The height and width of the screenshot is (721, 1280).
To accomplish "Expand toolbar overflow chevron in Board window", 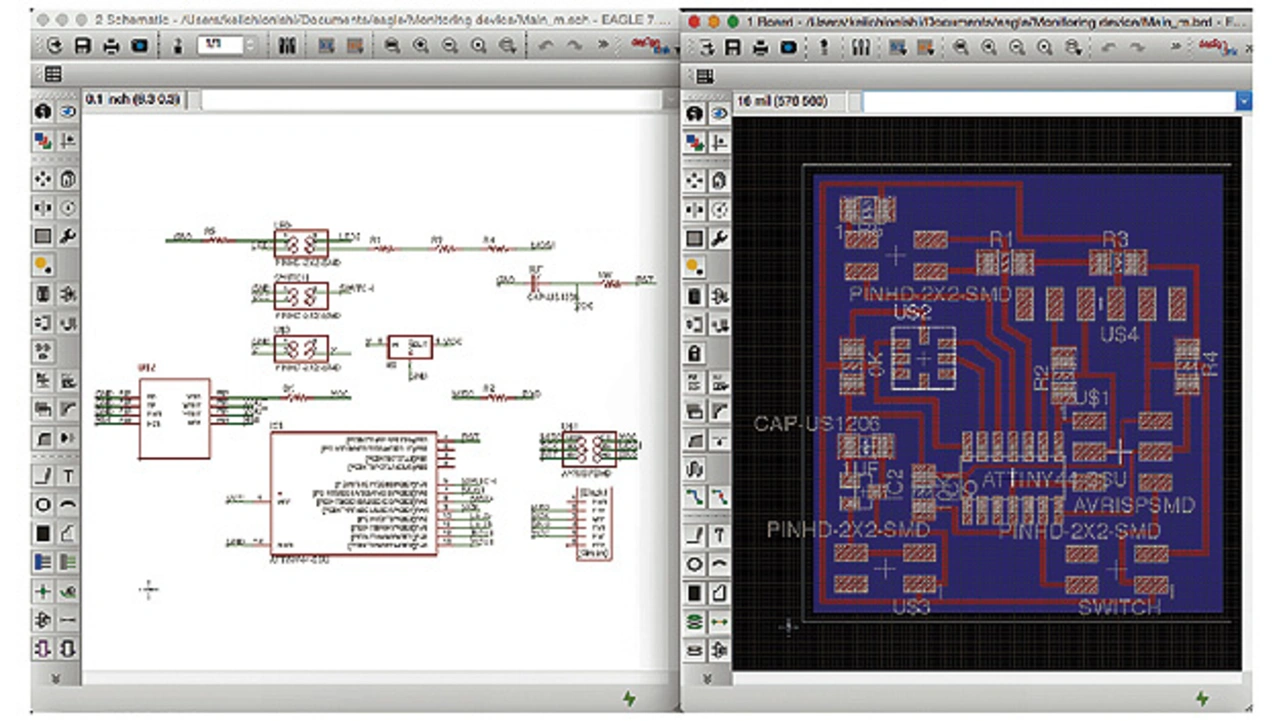I will click(1176, 47).
